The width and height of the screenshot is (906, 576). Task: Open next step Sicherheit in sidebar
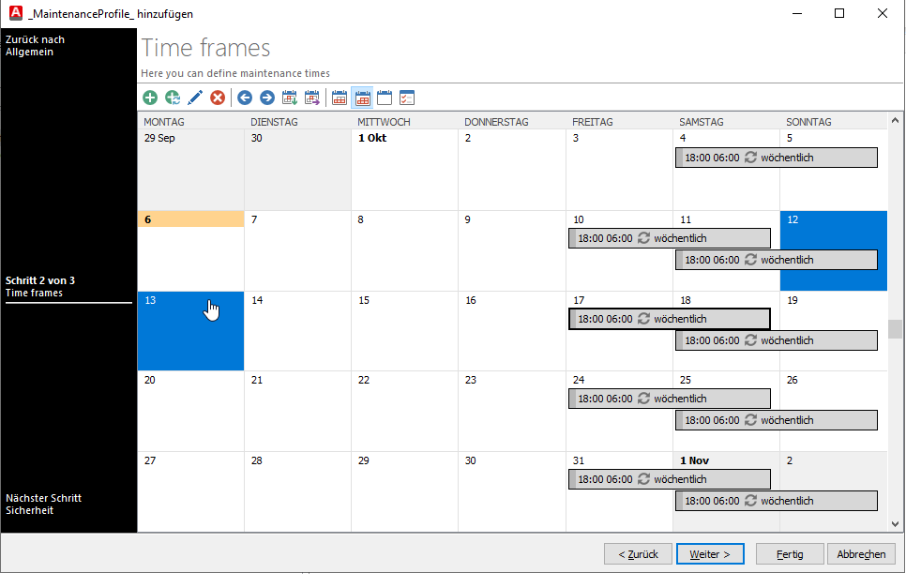[42, 504]
